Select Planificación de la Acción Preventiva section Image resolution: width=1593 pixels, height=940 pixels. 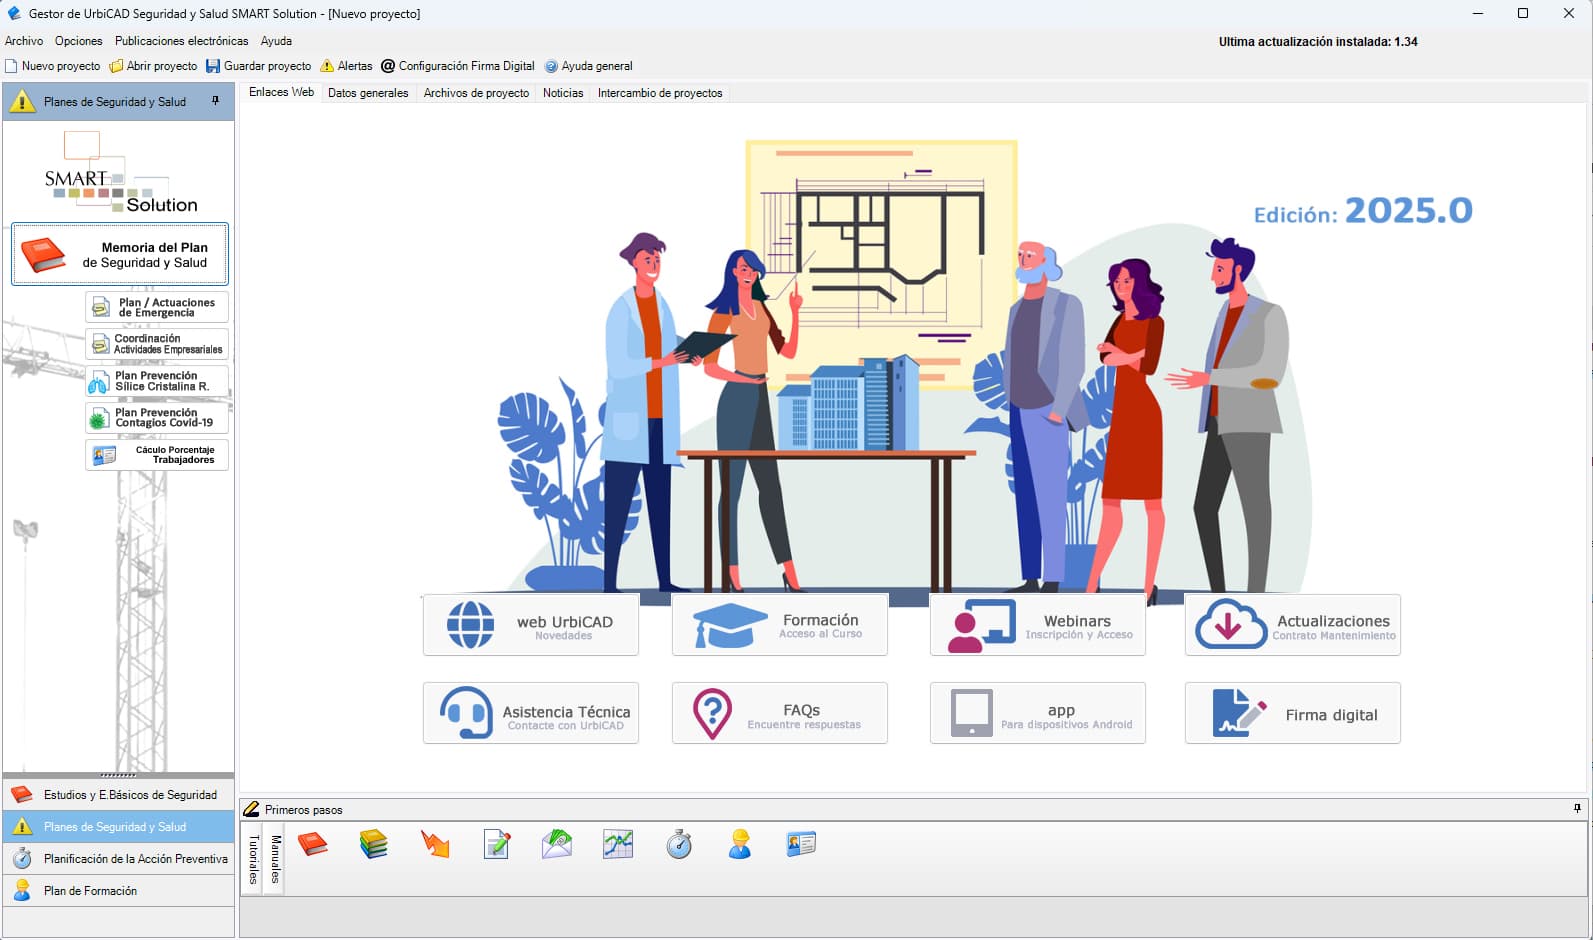coord(118,859)
